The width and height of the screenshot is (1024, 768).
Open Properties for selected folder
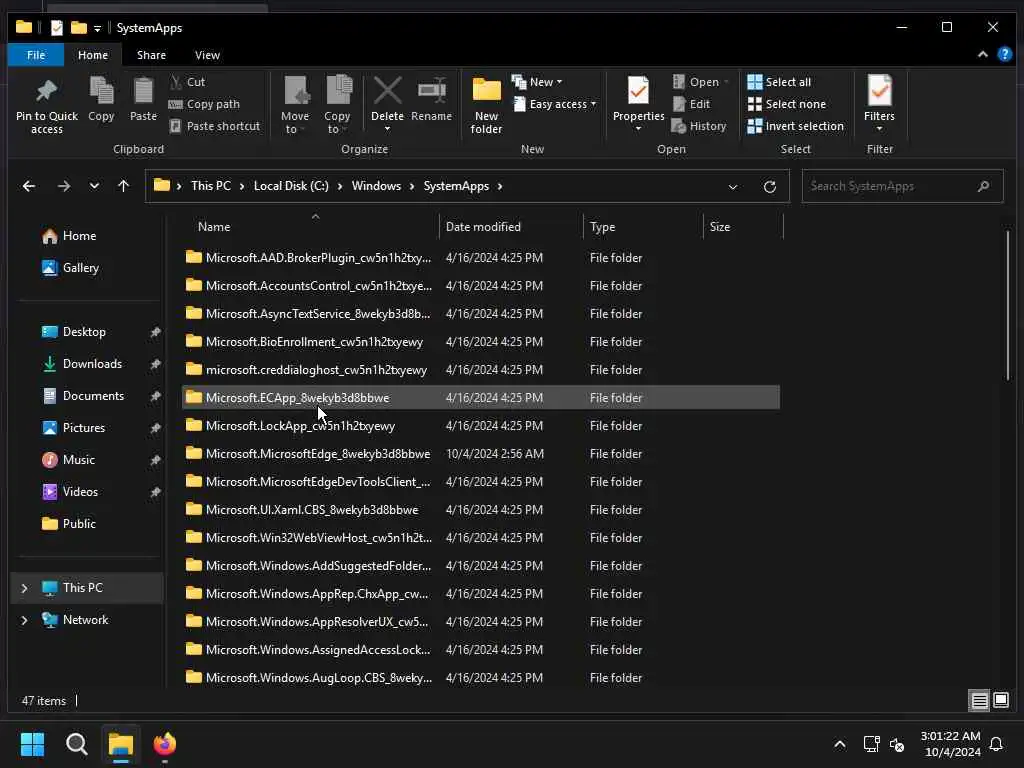pos(638,104)
